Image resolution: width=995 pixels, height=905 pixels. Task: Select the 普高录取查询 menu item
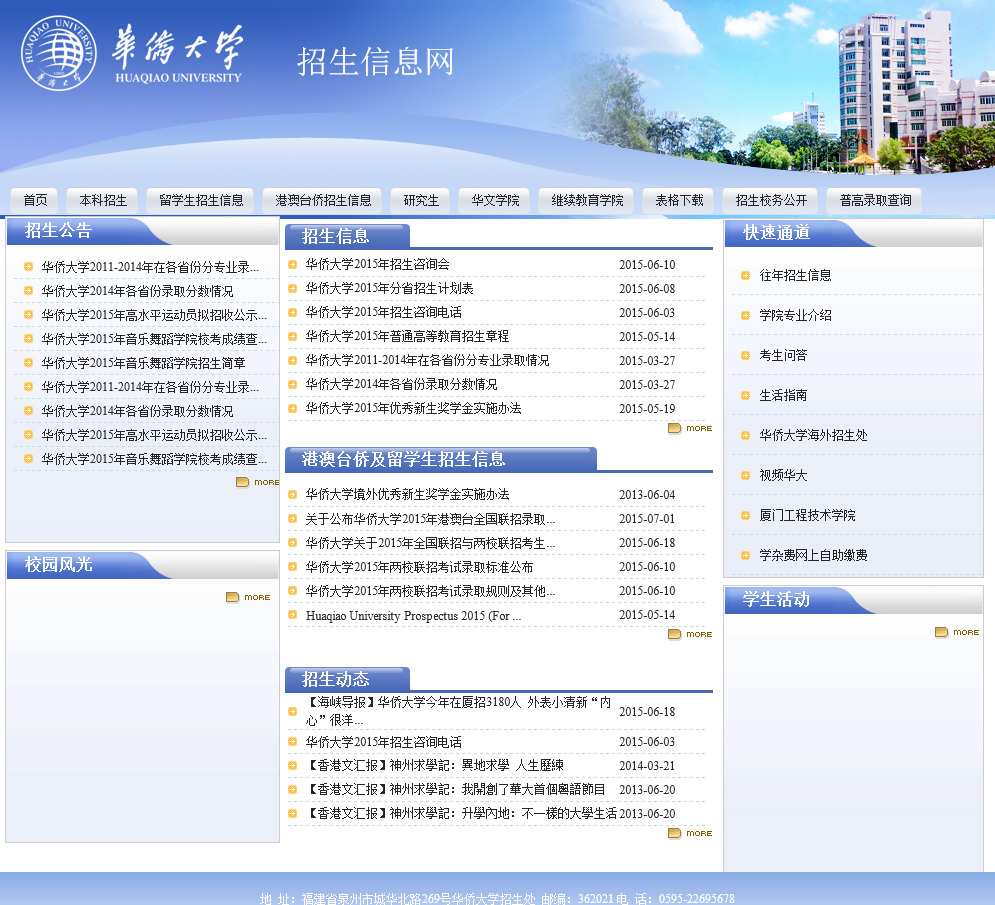click(875, 201)
